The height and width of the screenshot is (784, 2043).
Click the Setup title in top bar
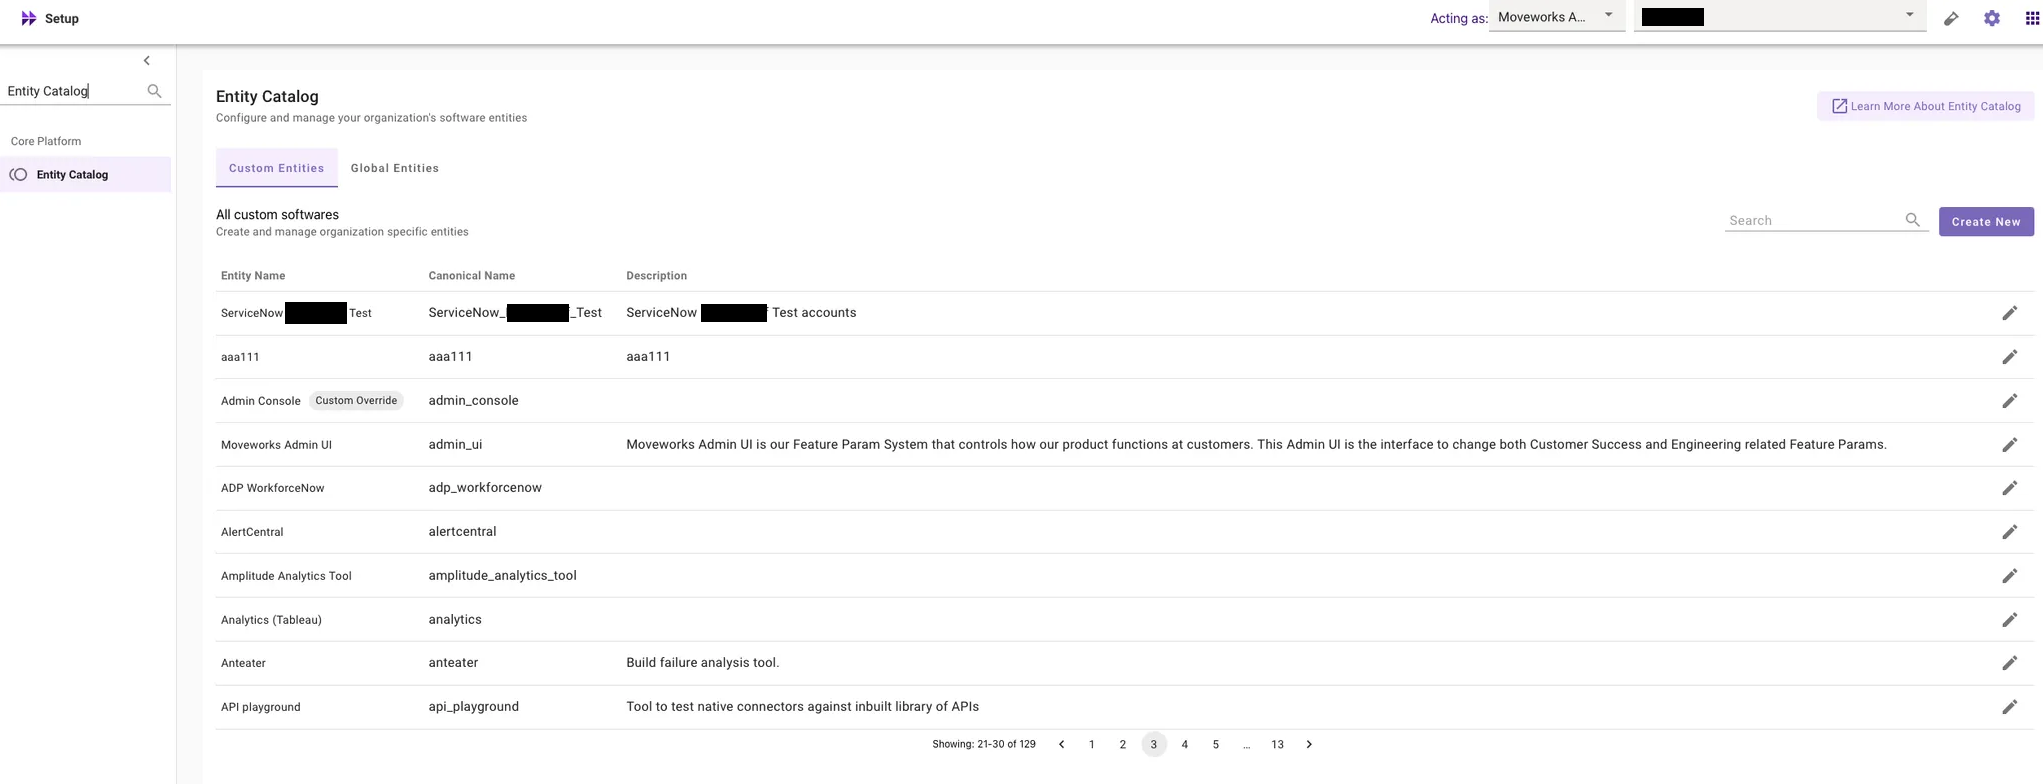(62, 18)
